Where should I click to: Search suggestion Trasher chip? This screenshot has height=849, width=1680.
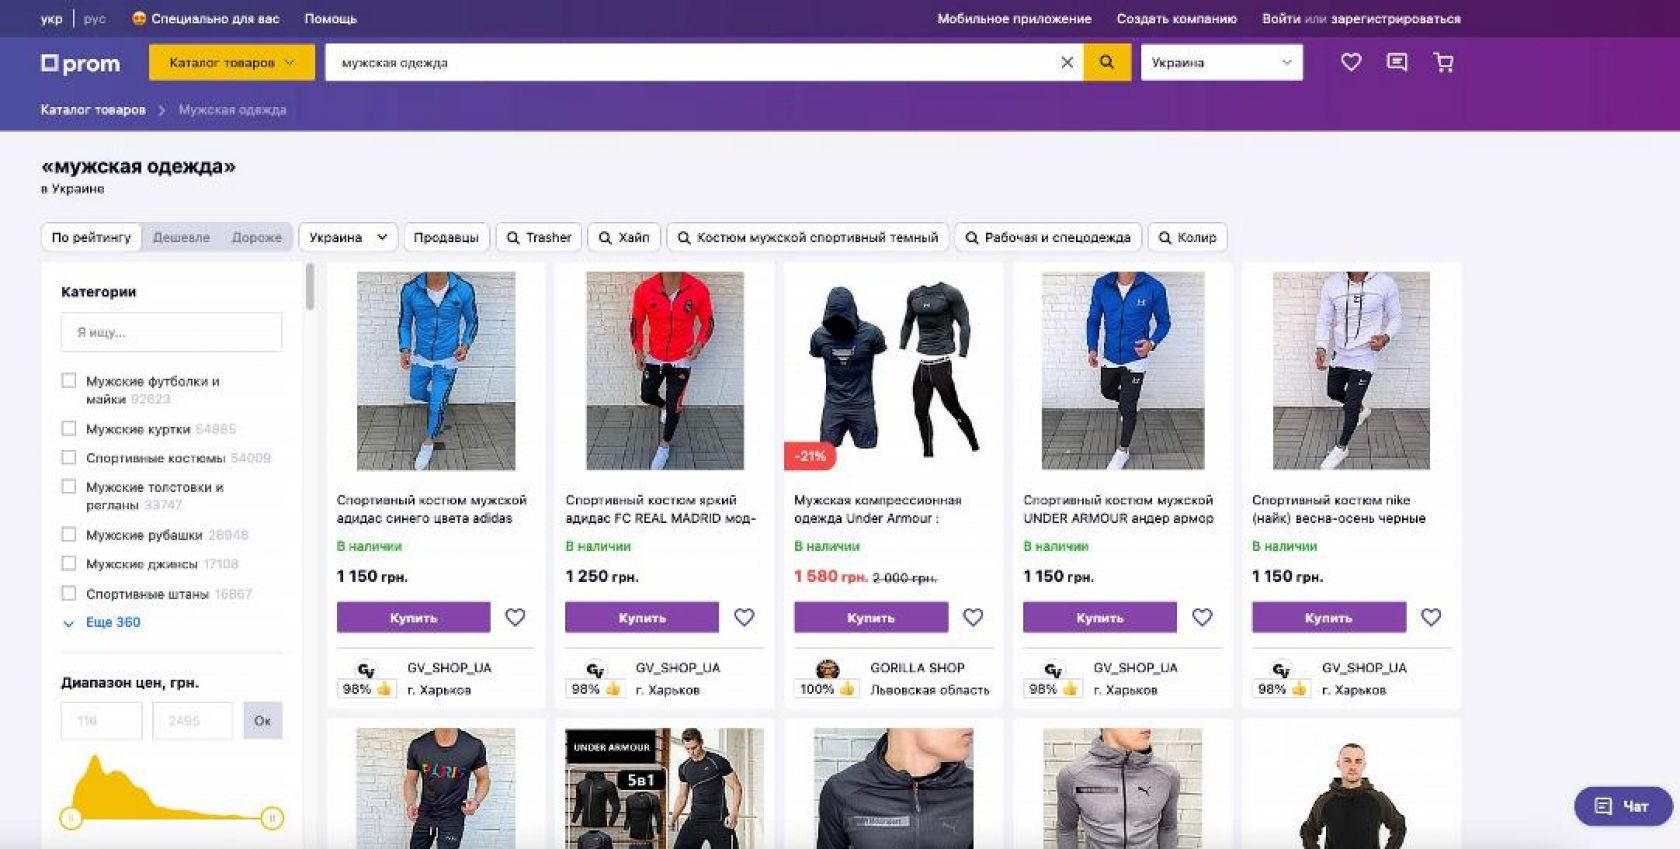[x=538, y=237]
